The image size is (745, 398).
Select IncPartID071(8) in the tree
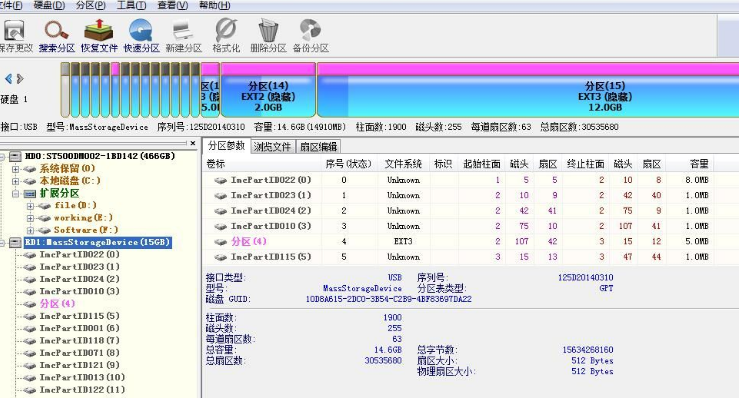coord(79,353)
